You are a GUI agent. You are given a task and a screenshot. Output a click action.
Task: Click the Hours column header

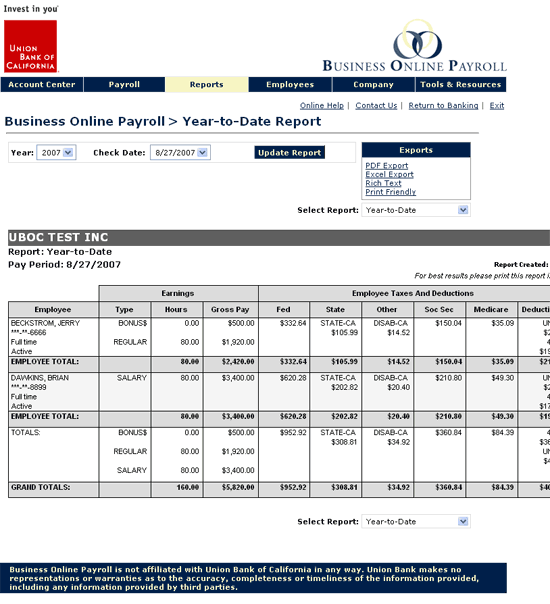[x=176, y=309]
